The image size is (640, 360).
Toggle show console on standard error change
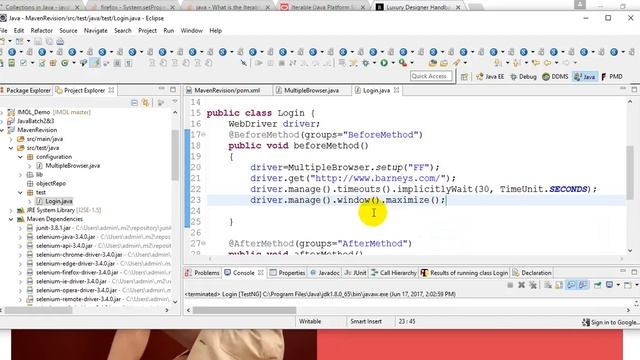click(x=583, y=285)
